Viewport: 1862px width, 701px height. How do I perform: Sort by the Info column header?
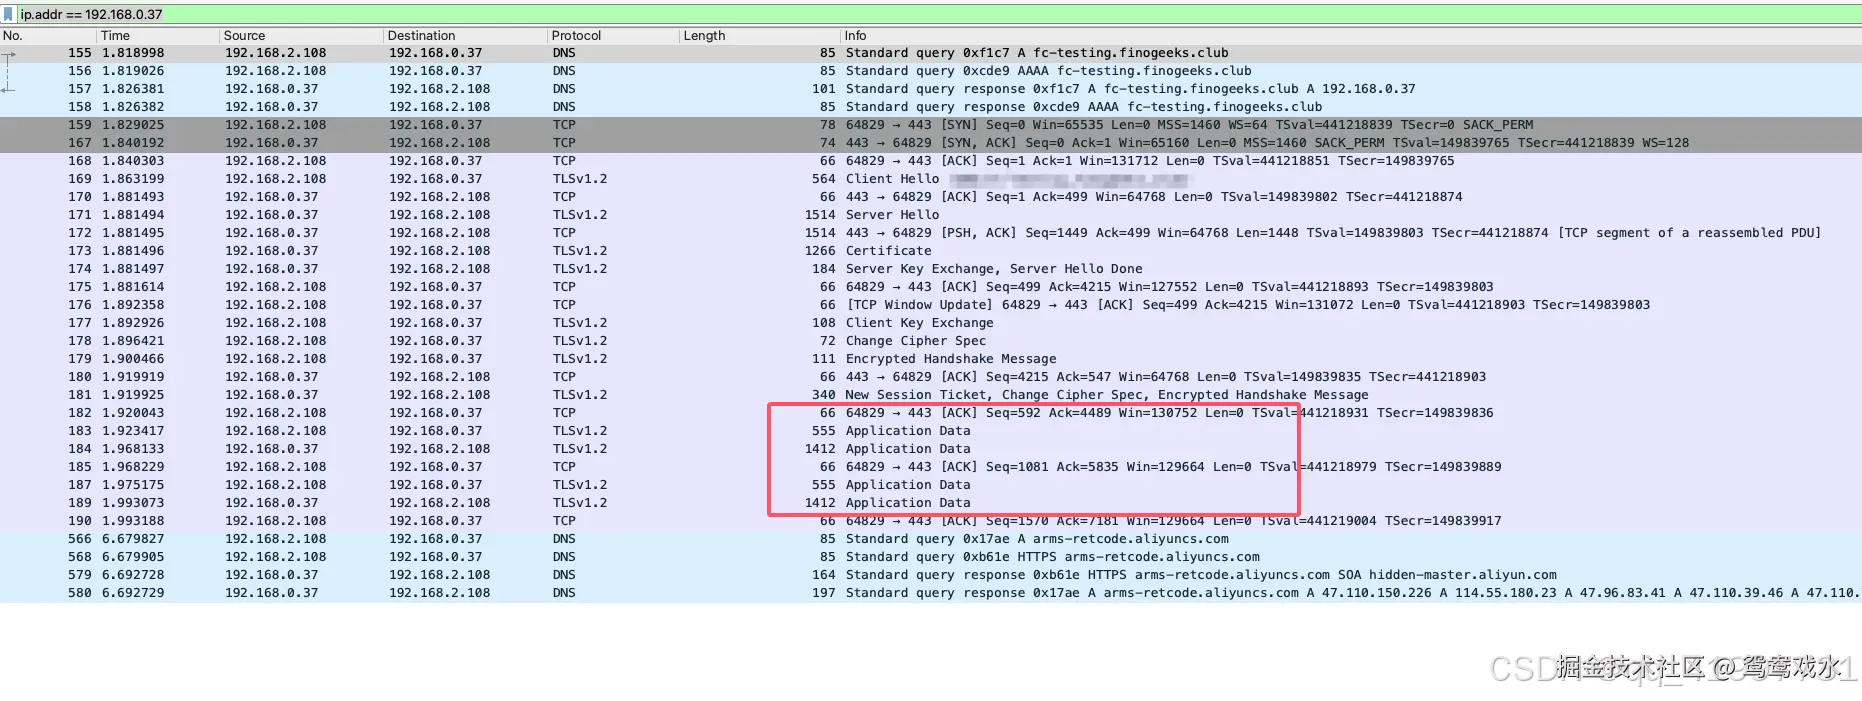[x=1351, y=35]
